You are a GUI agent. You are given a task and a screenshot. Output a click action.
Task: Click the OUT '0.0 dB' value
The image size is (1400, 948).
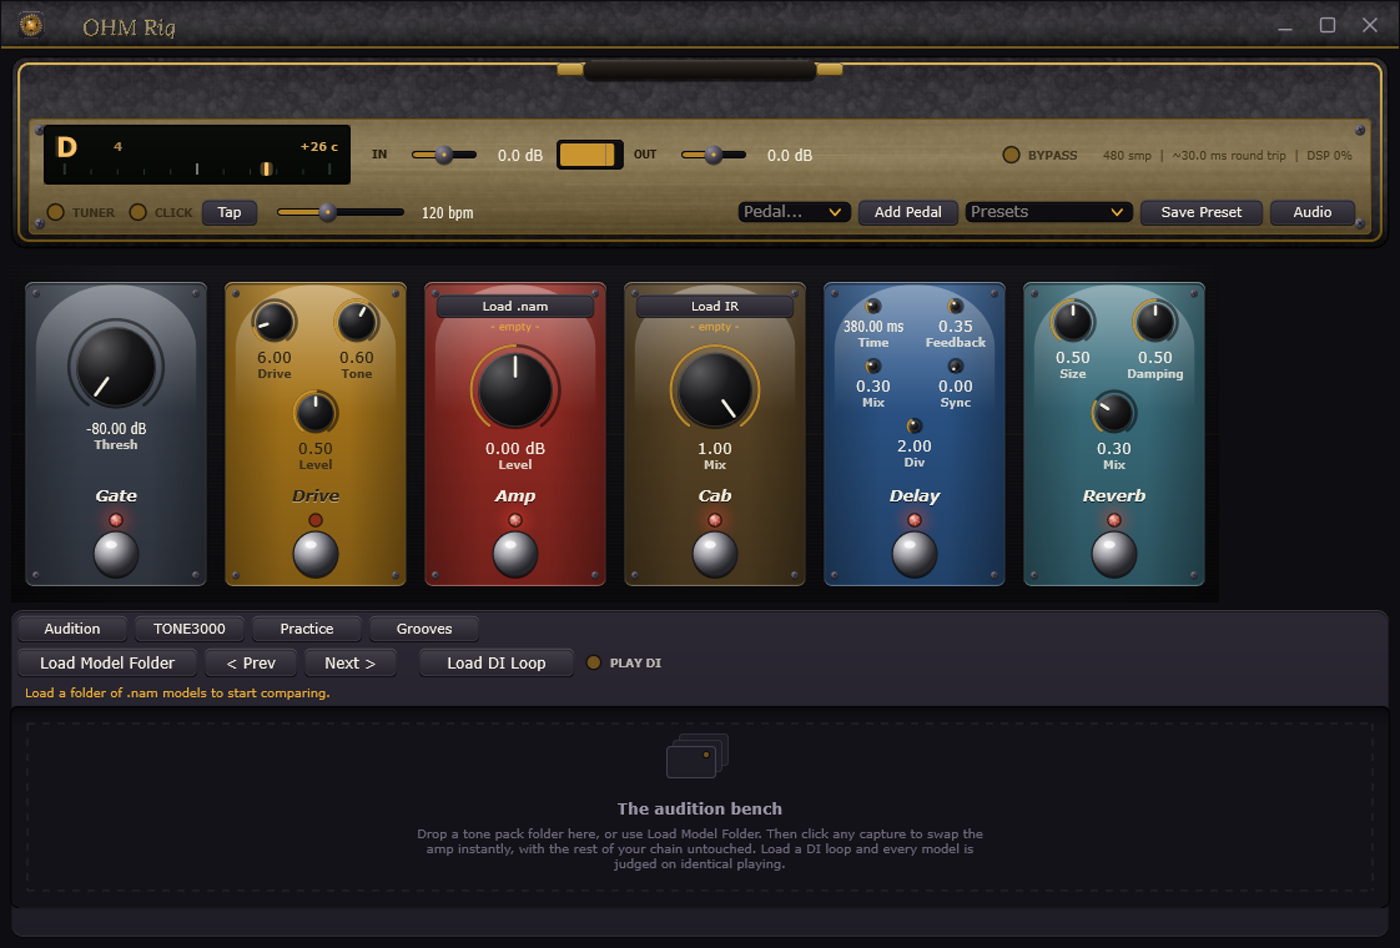[x=789, y=156]
